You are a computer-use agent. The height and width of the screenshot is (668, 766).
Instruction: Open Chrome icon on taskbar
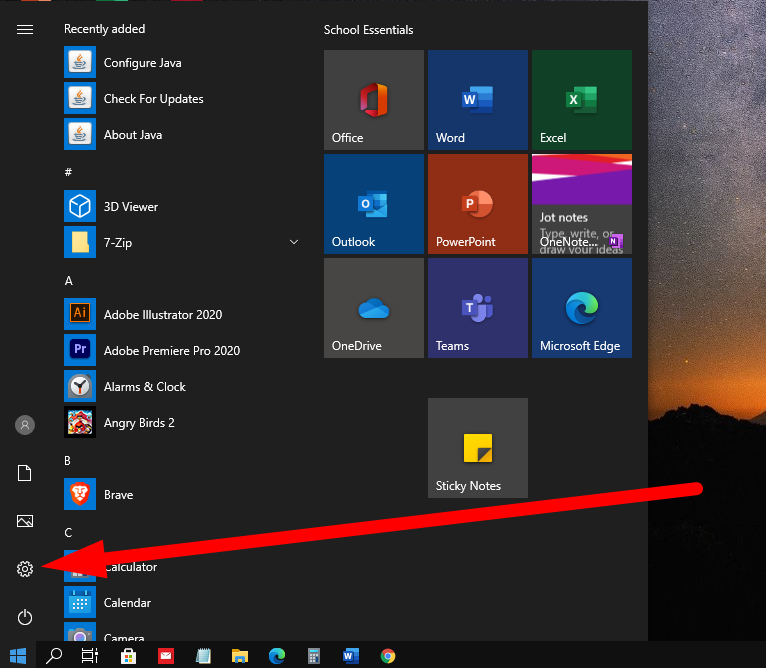pyautogui.click(x=388, y=656)
